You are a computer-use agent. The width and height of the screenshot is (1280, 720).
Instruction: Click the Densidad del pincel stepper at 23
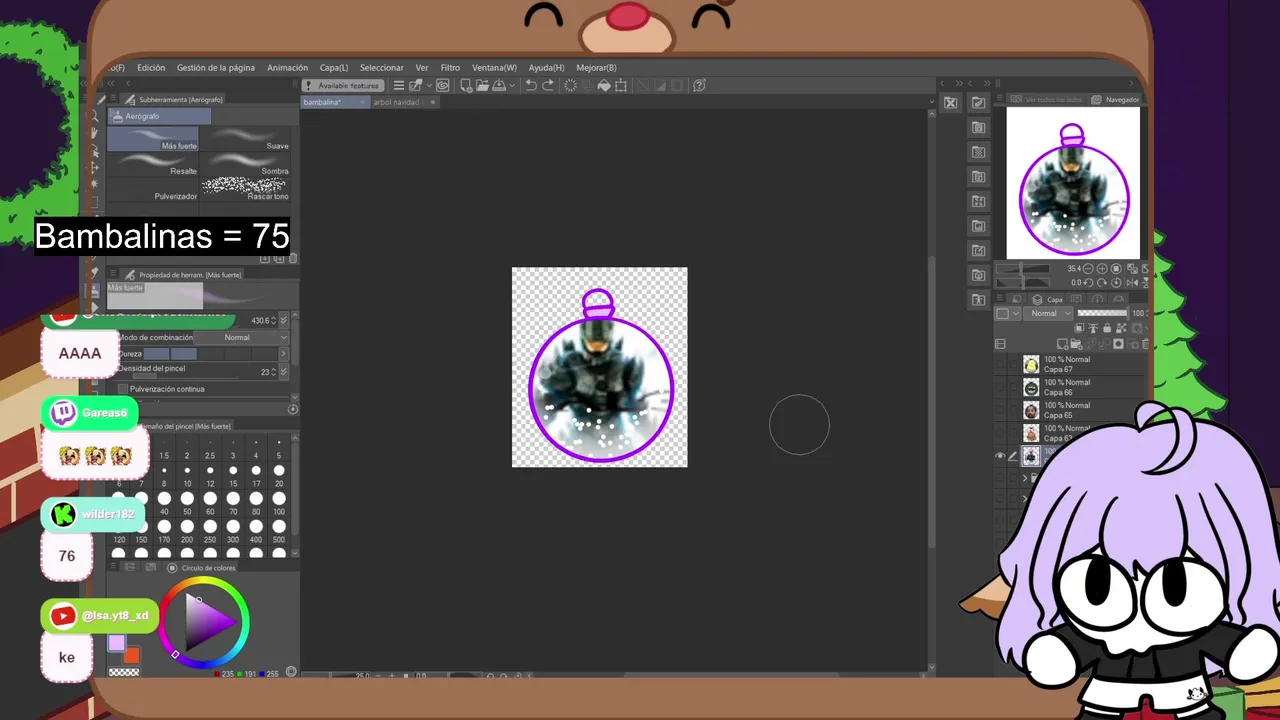(x=273, y=372)
